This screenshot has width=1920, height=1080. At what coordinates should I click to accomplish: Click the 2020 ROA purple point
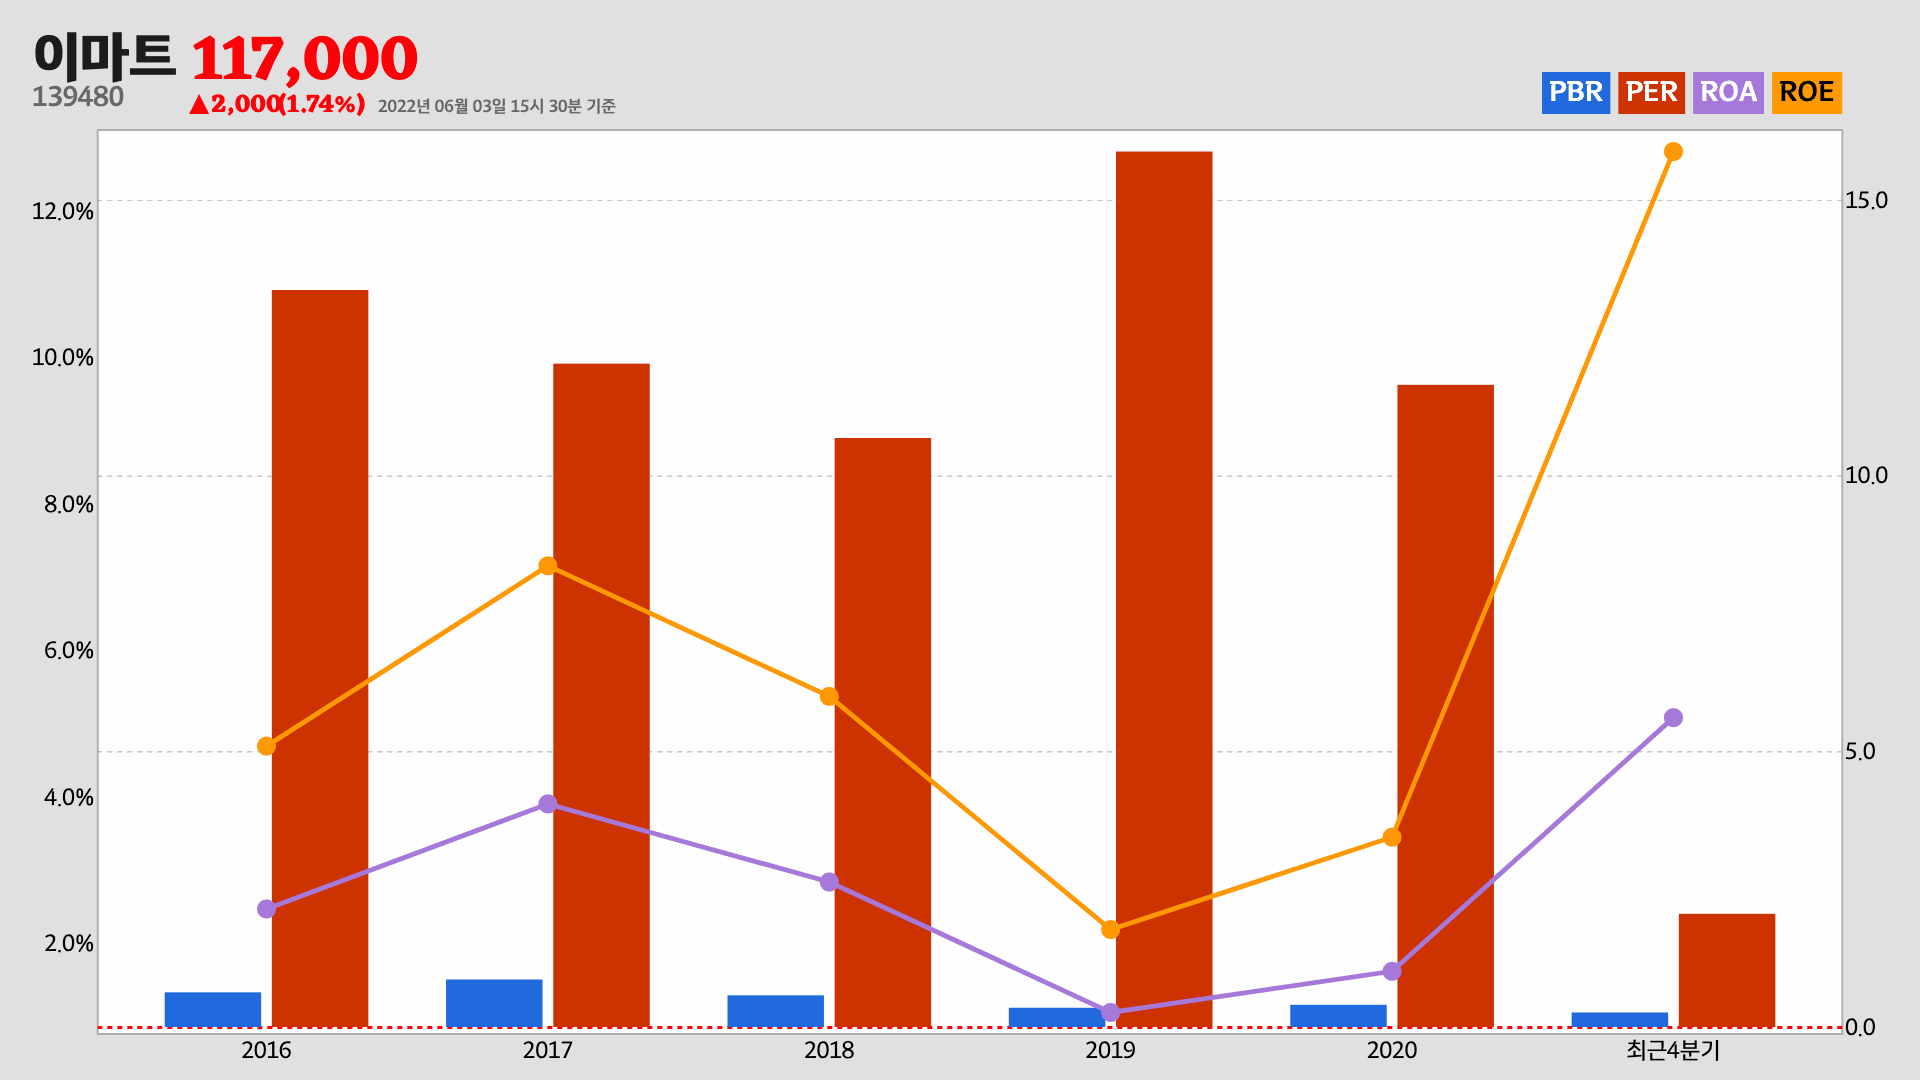(1392, 971)
